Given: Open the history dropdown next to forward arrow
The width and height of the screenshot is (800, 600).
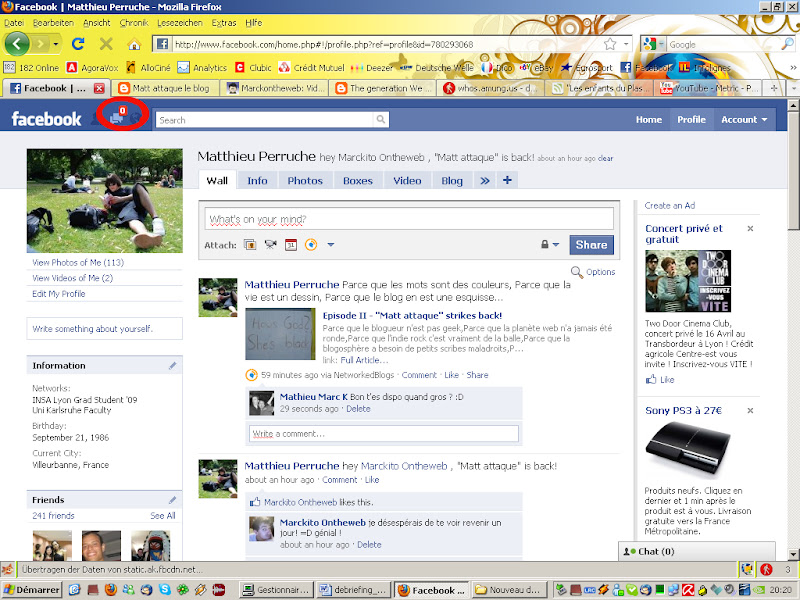Looking at the screenshot, I should point(56,44).
